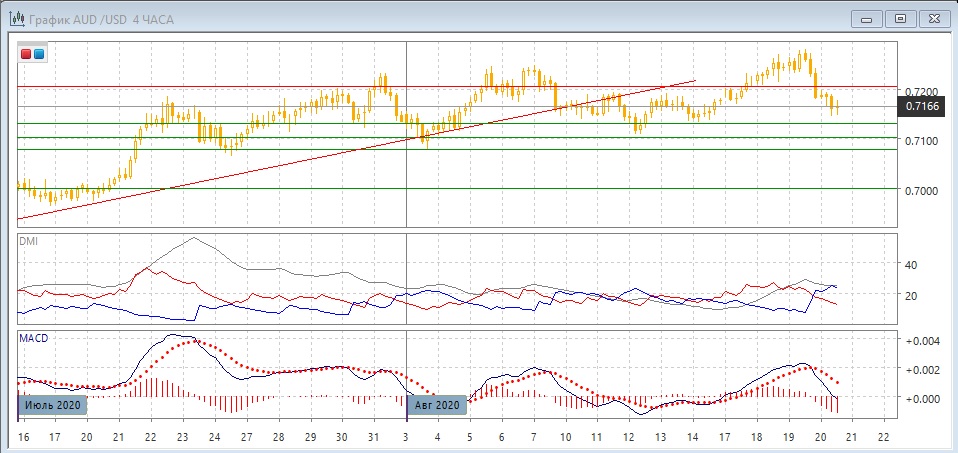Click the 40 level on DMI scale
This screenshot has width=958, height=453.
[910, 265]
